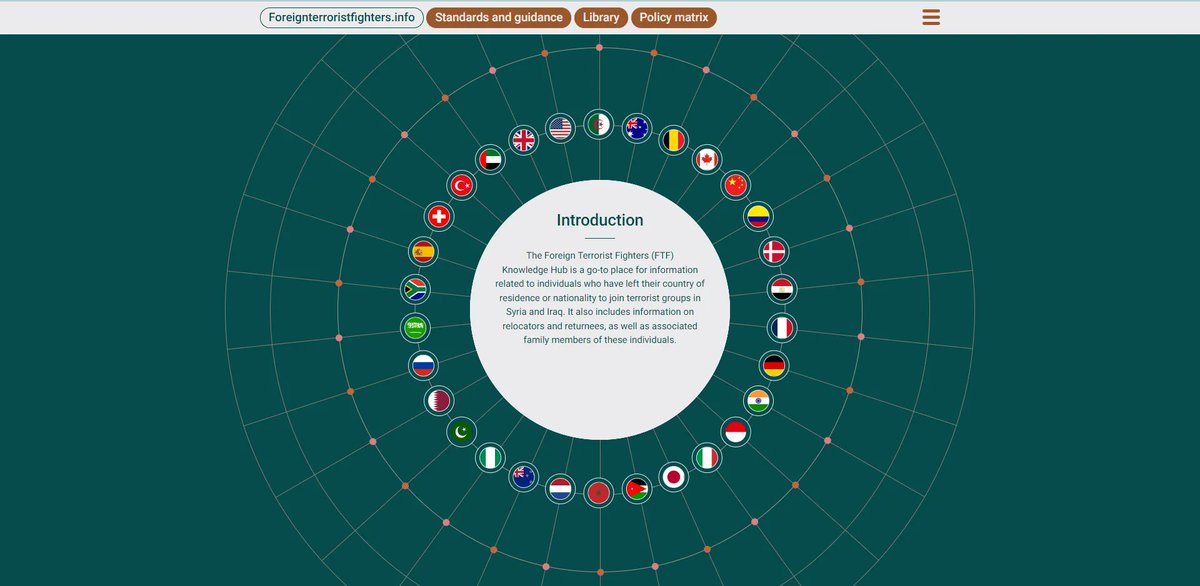Click the Saudi Arabia flag icon
The width and height of the screenshot is (1200, 586).
click(415, 327)
